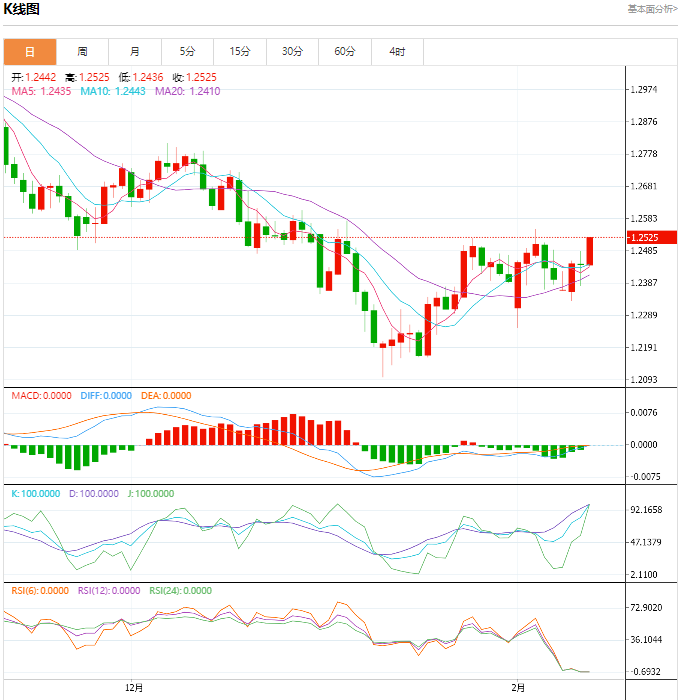The height and width of the screenshot is (700, 680).
Task: Click the 2月 date axis marker
Action: tap(515, 688)
